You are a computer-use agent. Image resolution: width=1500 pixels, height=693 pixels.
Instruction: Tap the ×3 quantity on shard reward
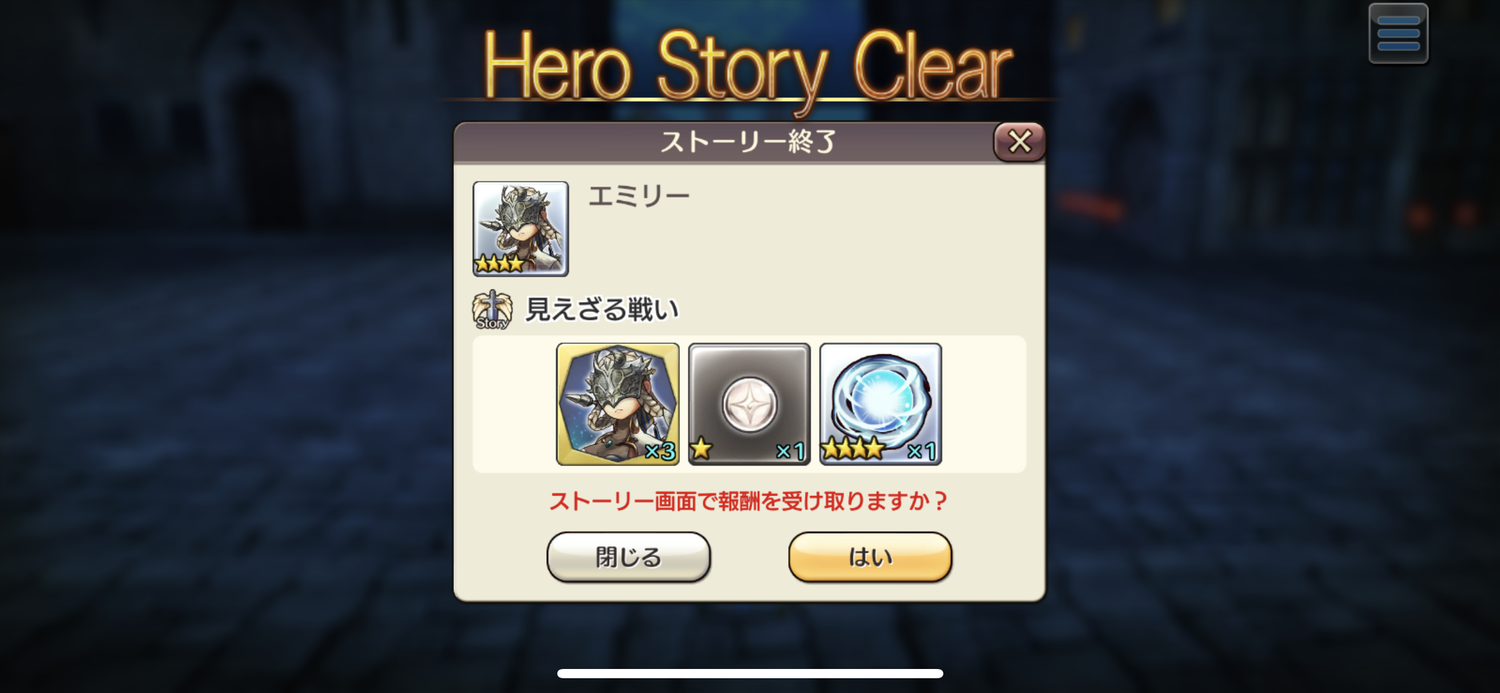(x=660, y=452)
